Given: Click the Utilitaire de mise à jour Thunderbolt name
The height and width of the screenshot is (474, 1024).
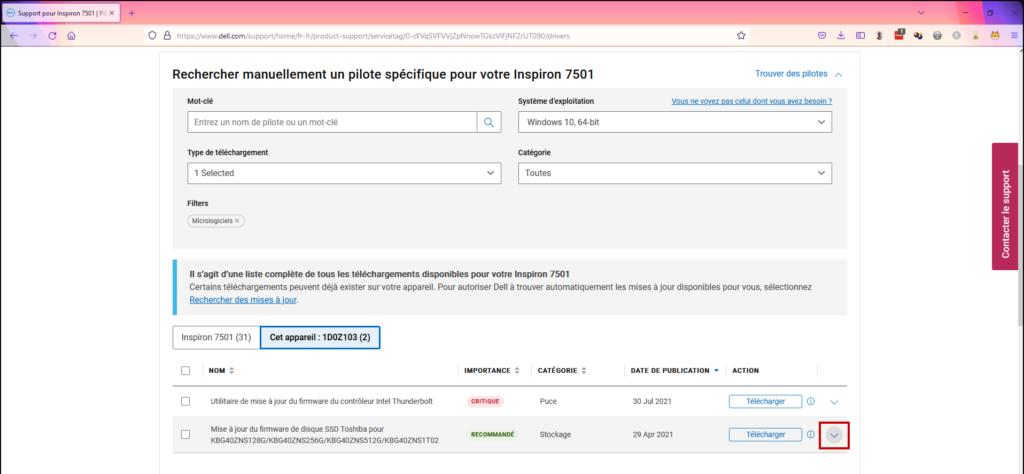Looking at the screenshot, I should pyautogui.click(x=321, y=402).
